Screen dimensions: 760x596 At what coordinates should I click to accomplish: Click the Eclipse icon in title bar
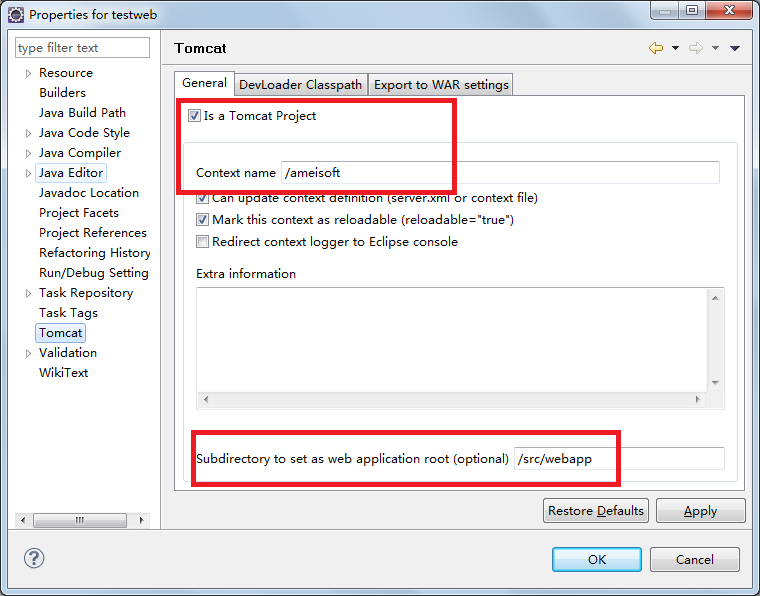tap(16, 15)
